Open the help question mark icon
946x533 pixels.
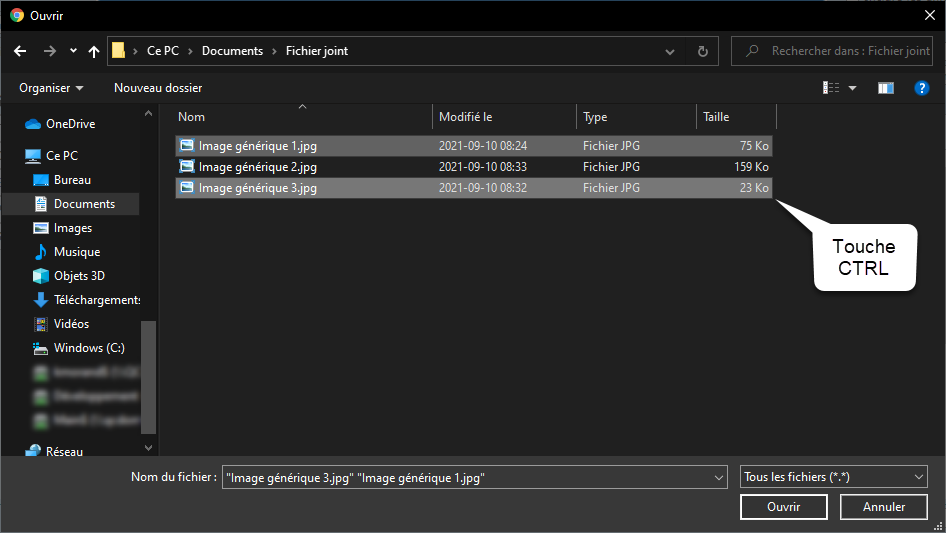922,88
